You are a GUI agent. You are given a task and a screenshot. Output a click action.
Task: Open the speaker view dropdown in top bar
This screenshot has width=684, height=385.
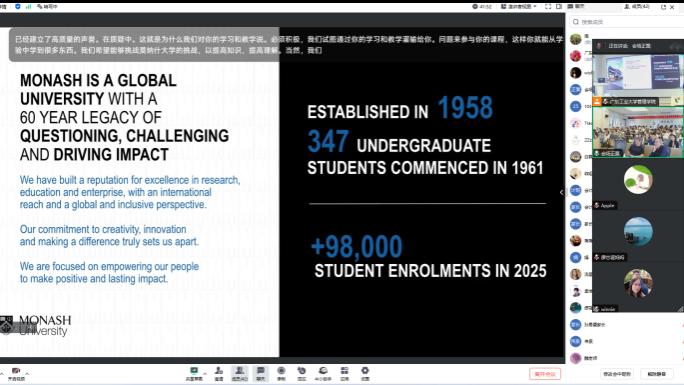(x=519, y=7)
